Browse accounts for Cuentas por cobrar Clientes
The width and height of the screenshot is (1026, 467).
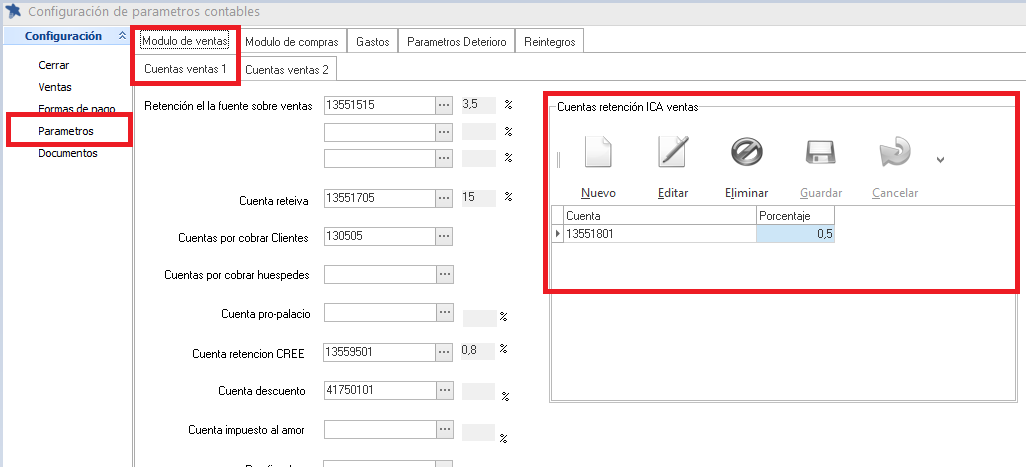(445, 236)
